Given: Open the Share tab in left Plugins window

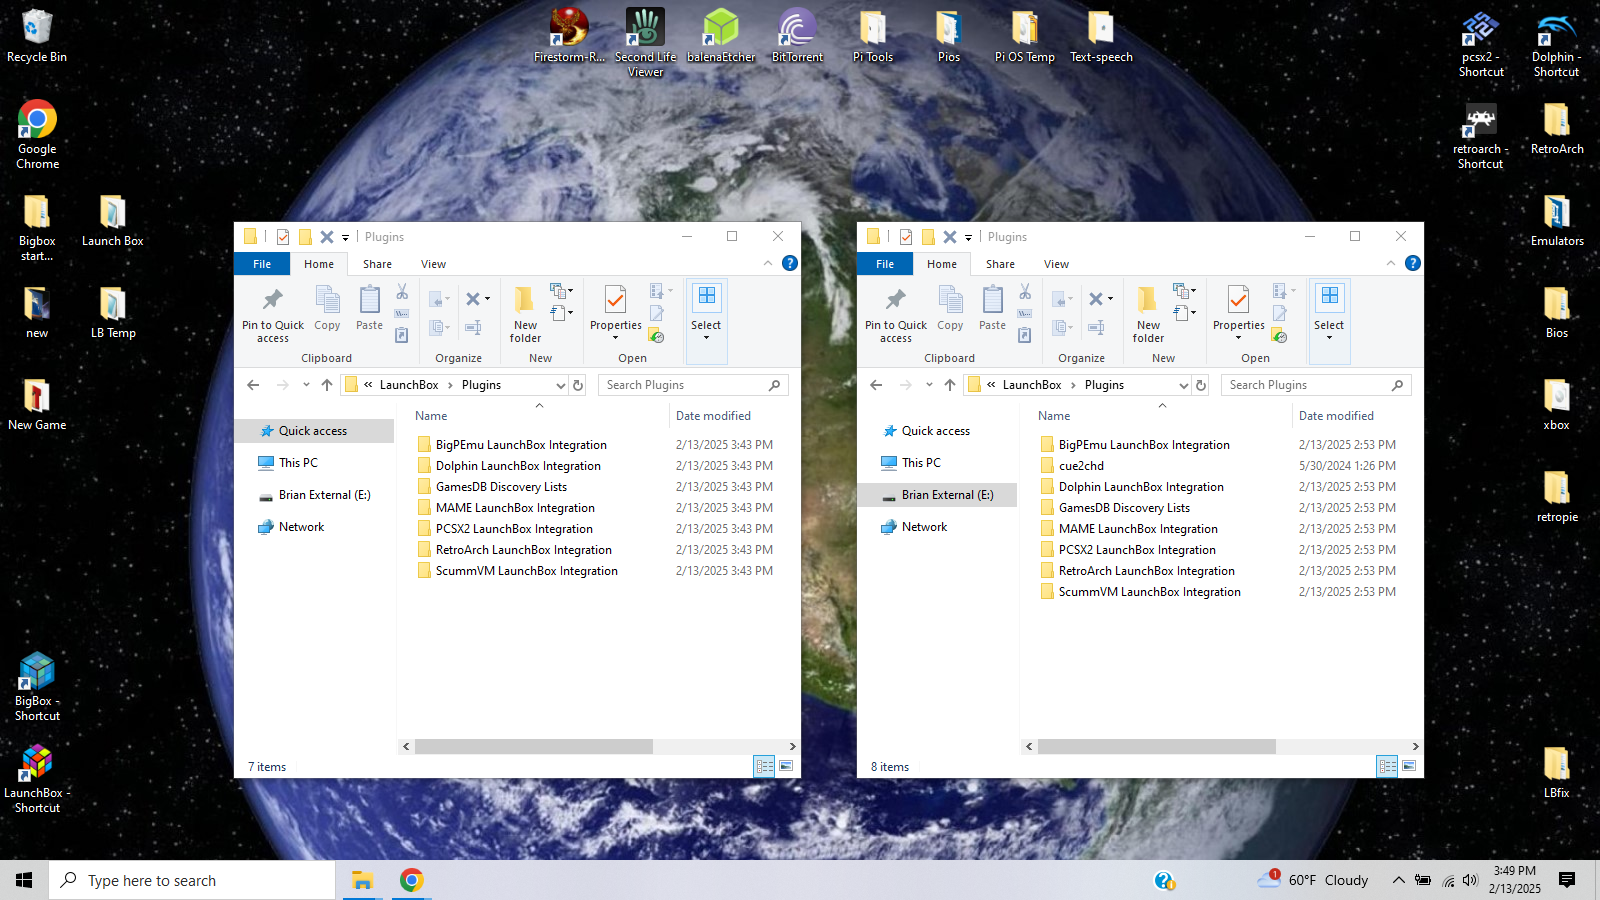Looking at the screenshot, I should [x=377, y=264].
